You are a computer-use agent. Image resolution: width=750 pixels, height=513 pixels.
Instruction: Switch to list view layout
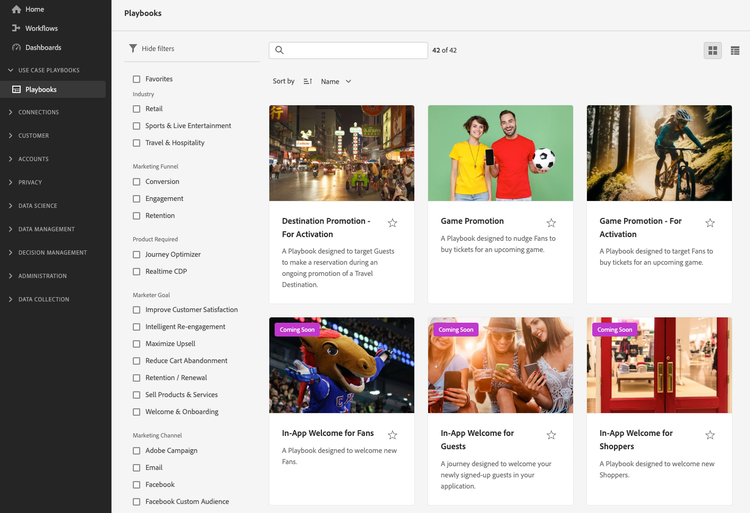[x=735, y=50]
